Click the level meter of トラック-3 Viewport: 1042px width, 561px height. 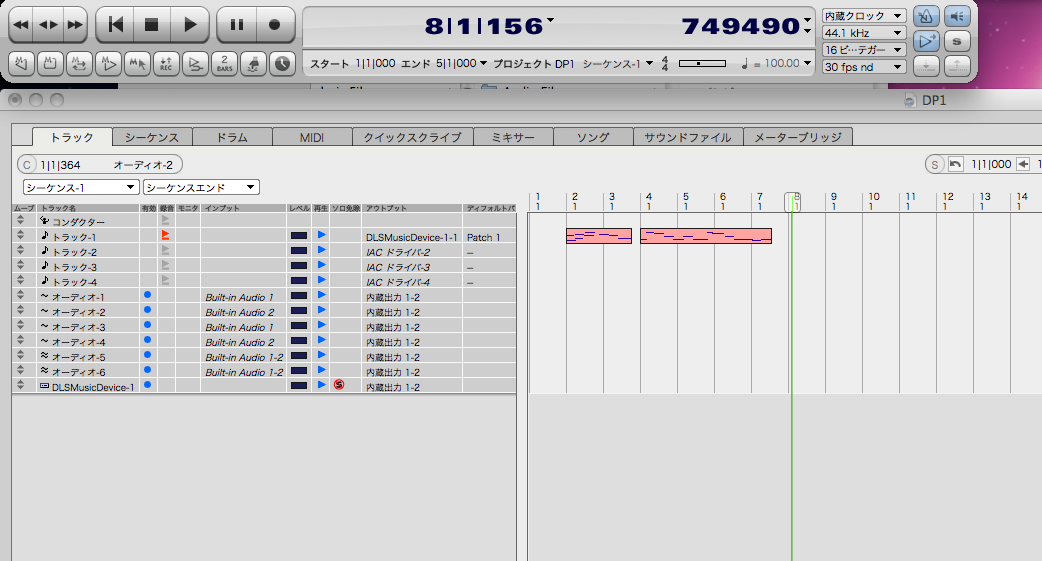click(299, 266)
